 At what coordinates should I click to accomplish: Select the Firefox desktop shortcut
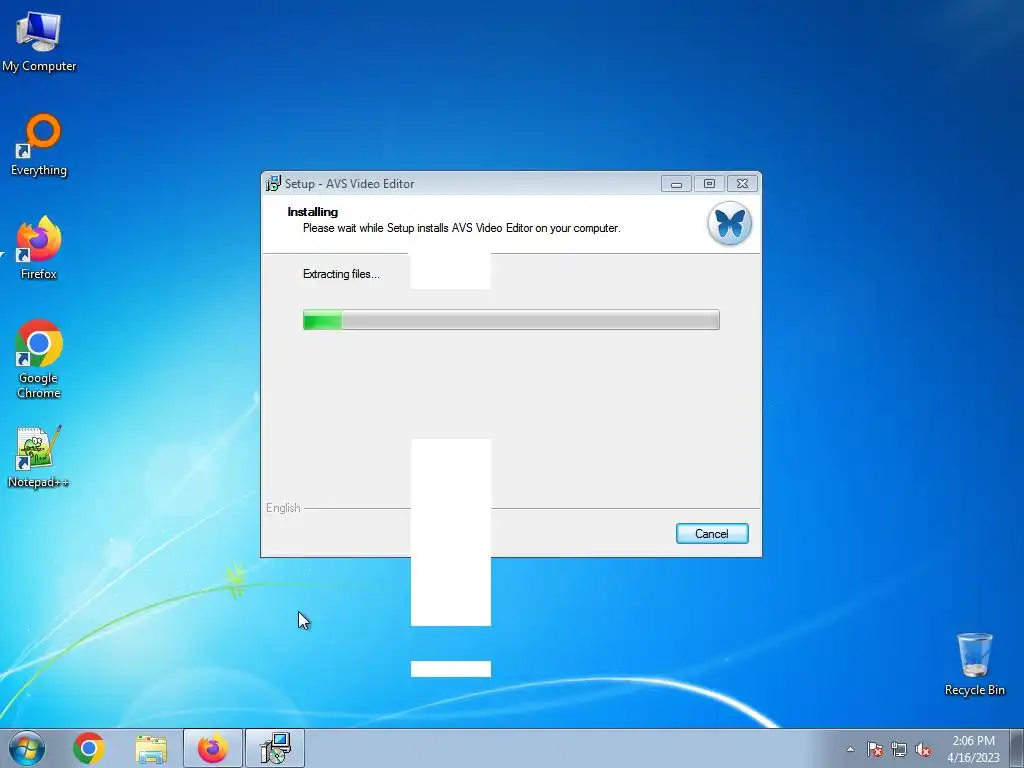click(x=39, y=249)
